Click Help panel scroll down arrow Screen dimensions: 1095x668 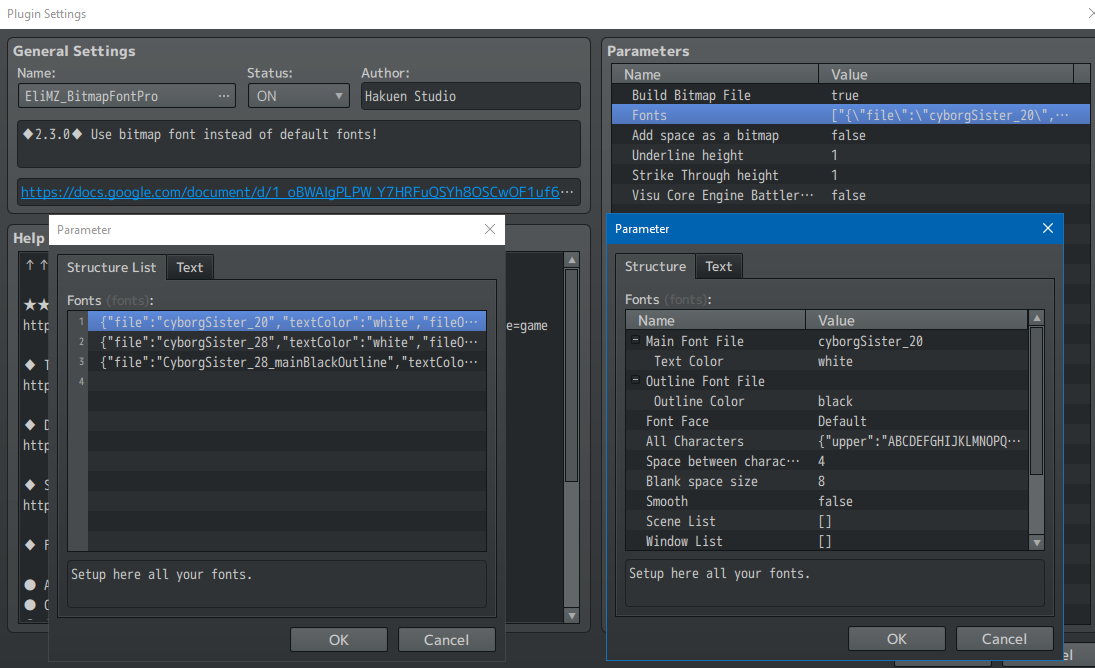[572, 616]
